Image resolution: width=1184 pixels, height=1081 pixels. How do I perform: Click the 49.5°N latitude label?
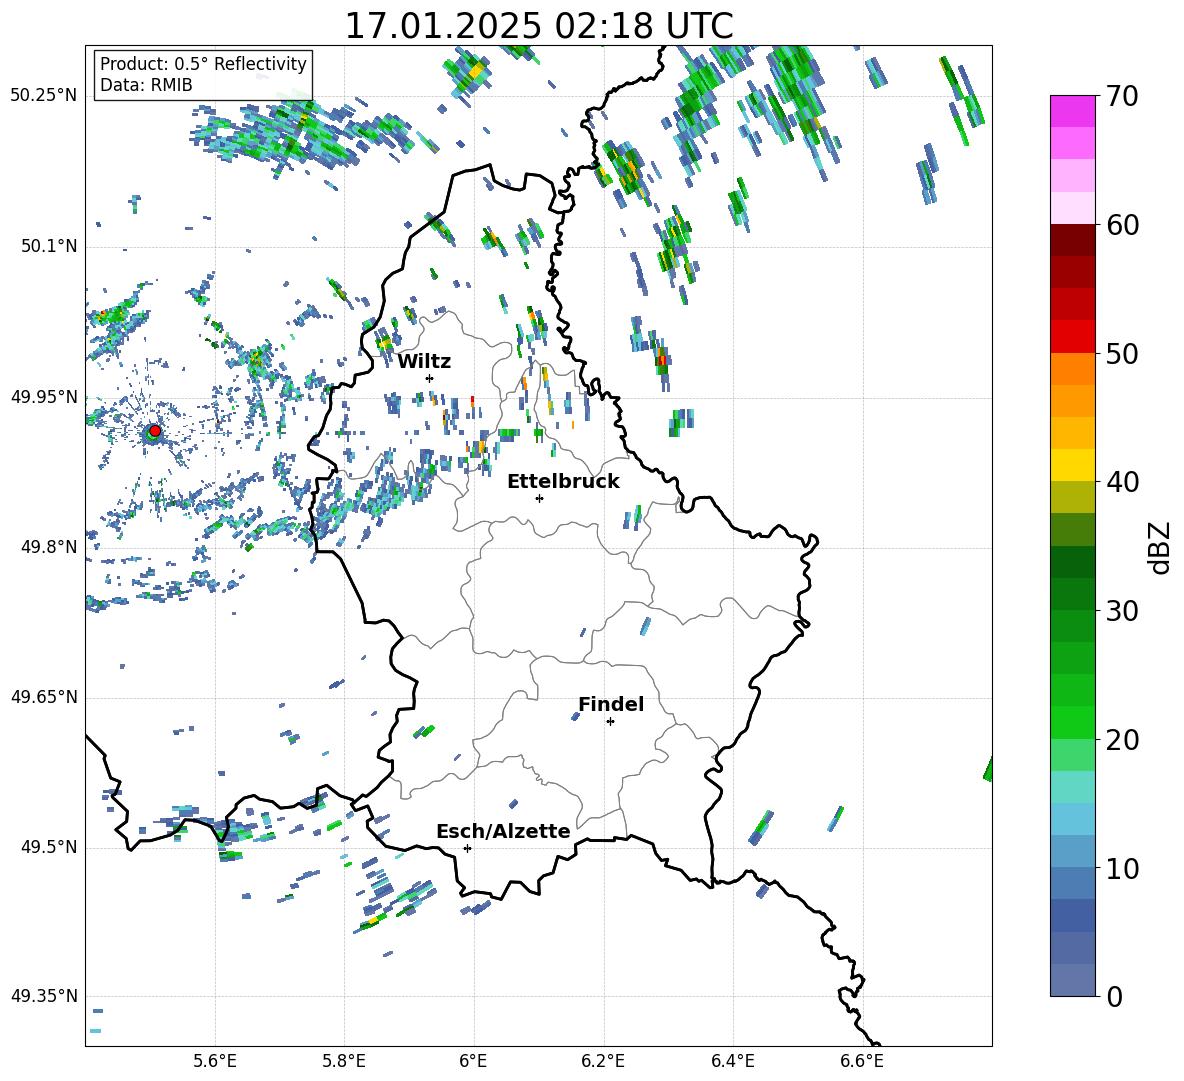tap(50, 847)
